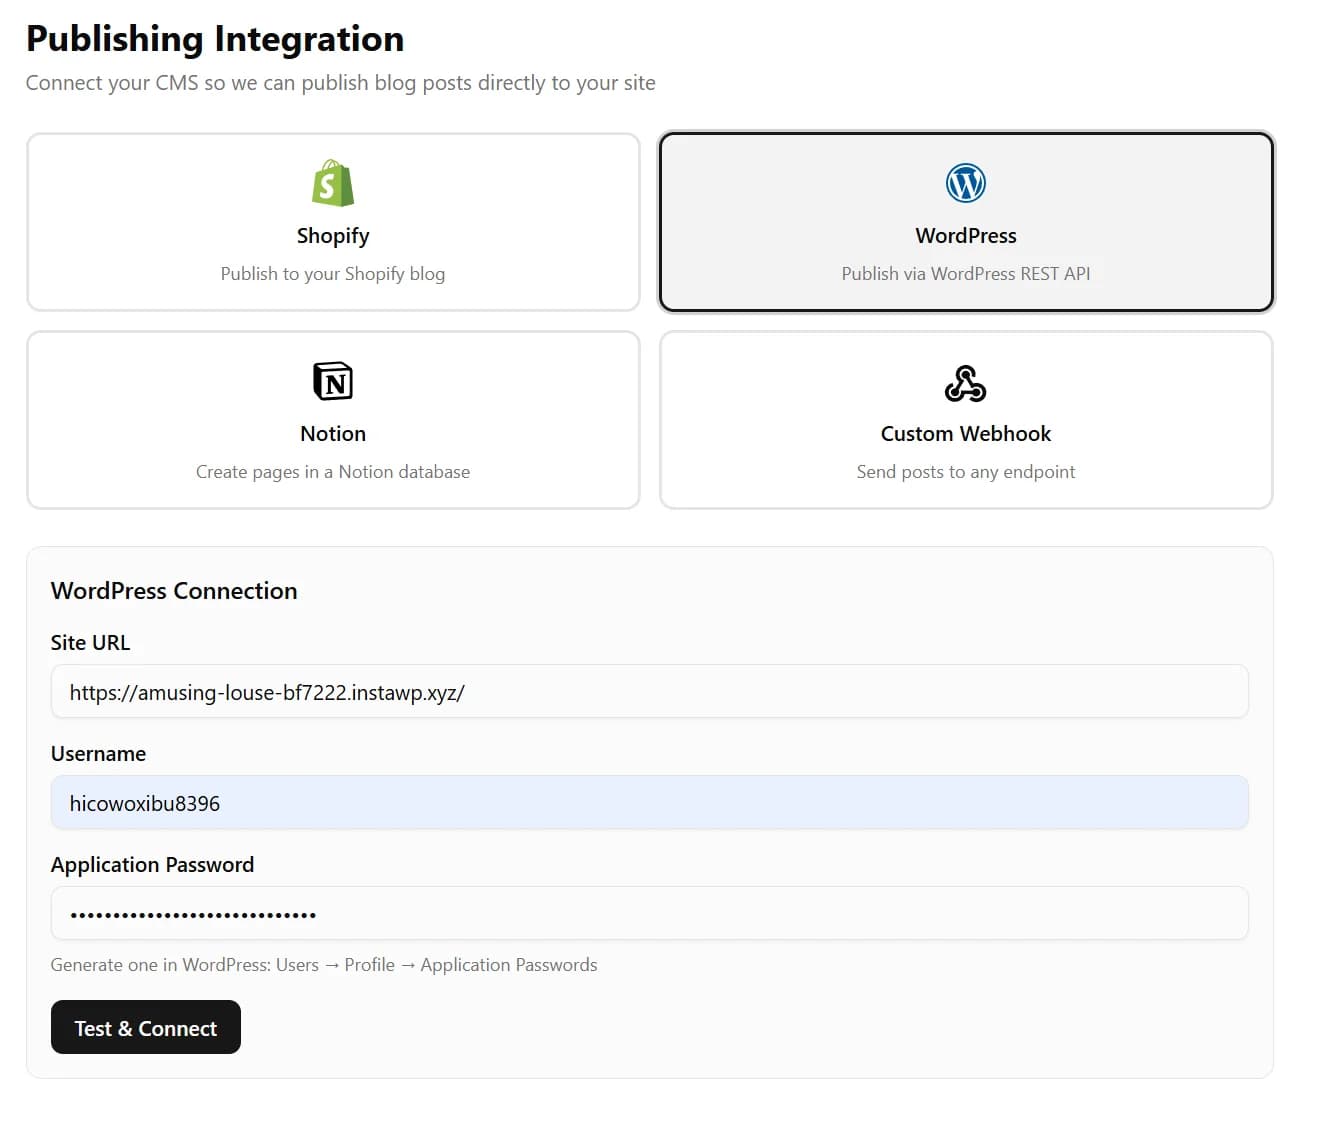Click the Application Password field
This screenshot has width=1317, height=1144.
[x=649, y=913]
